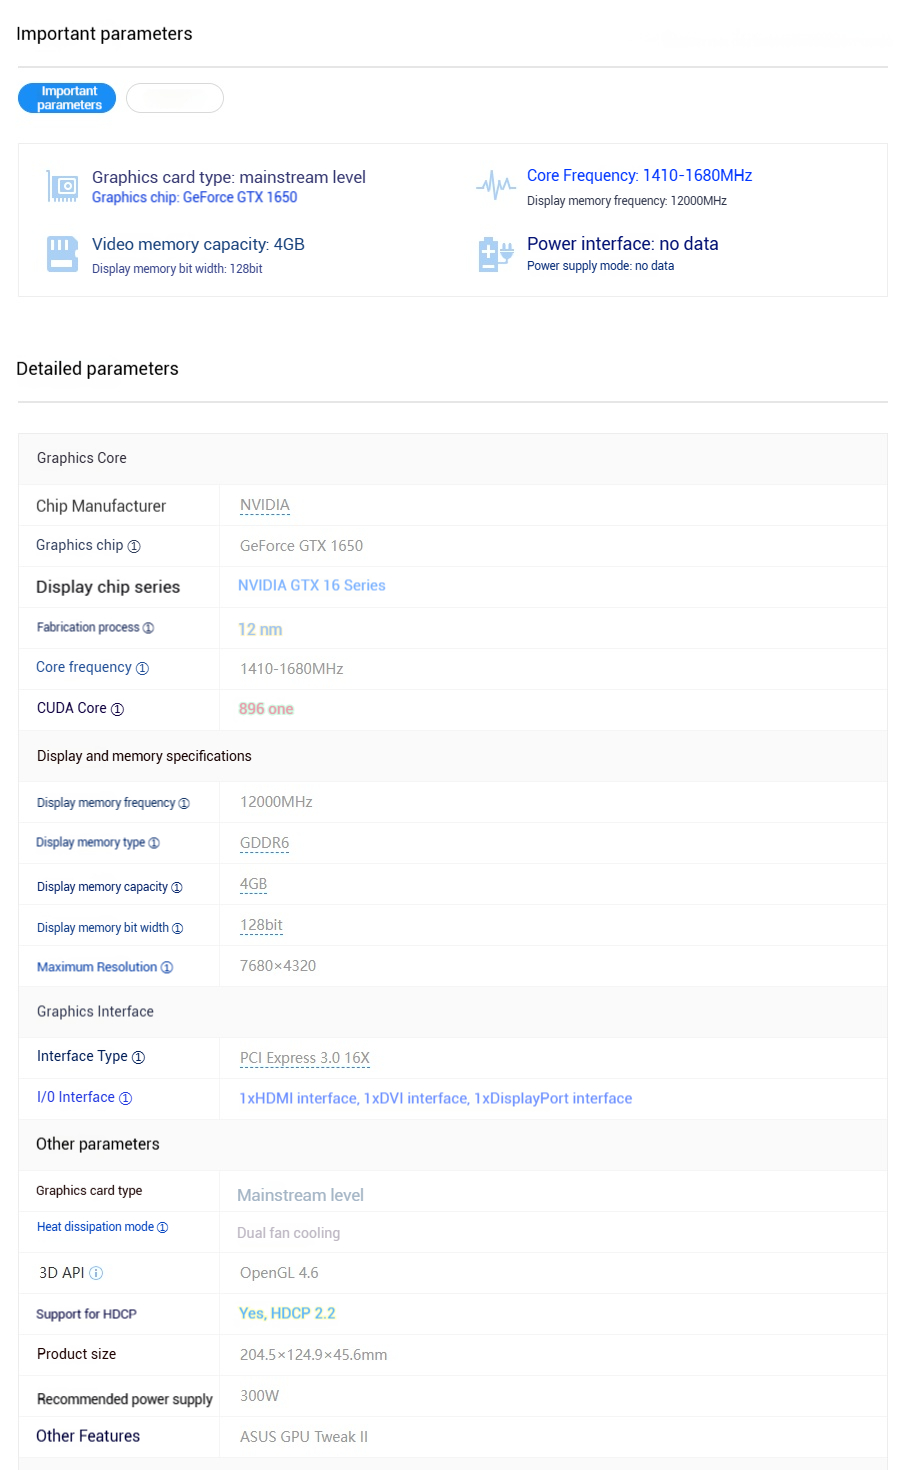This screenshot has width=908, height=1470.
Task: Click the Display chip series label
Action: click(108, 587)
